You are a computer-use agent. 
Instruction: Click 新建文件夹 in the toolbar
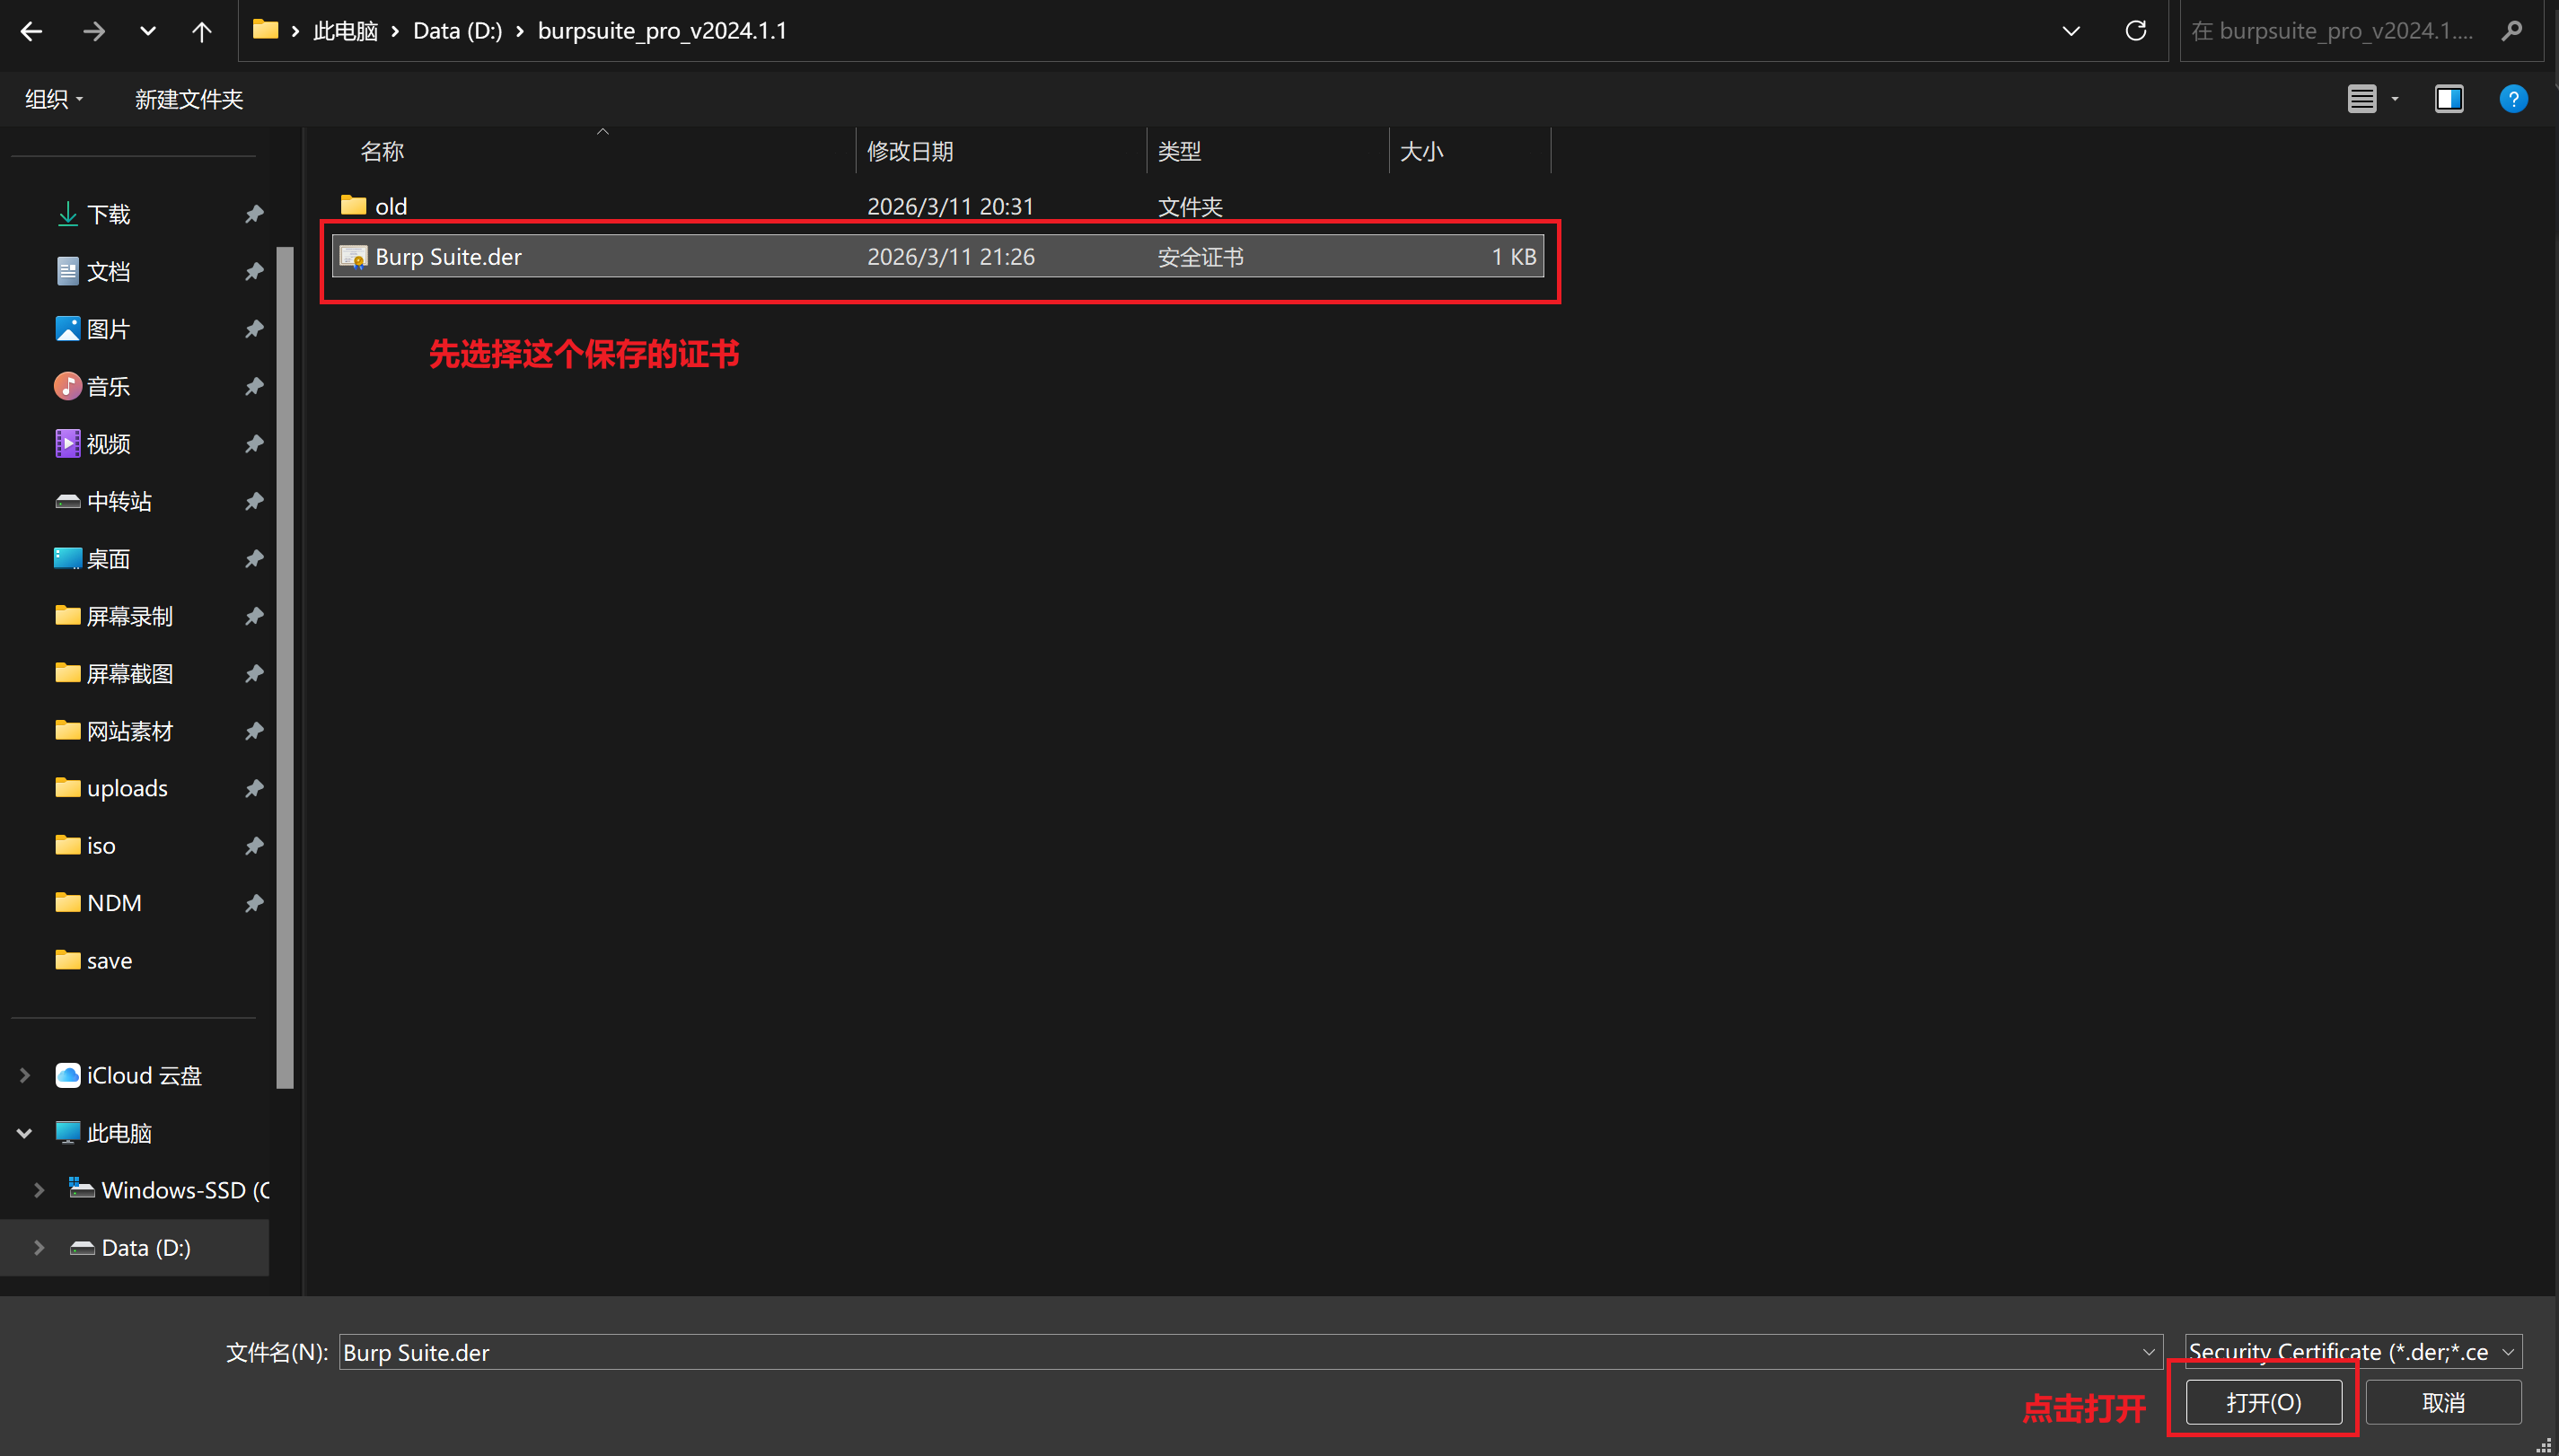pos(188,99)
